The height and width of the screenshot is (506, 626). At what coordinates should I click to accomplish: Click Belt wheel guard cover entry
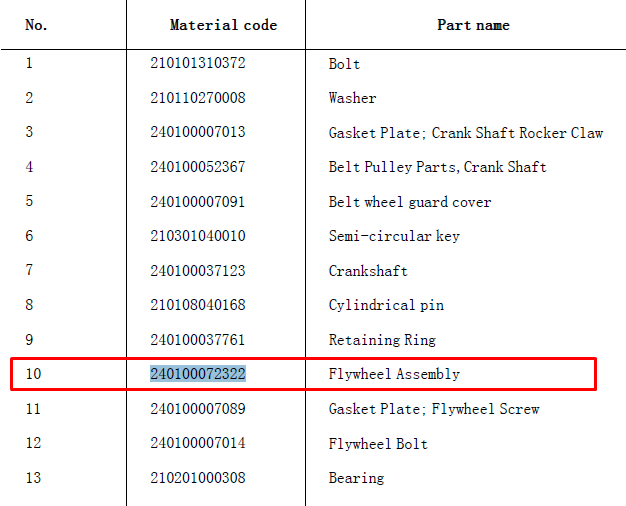pyautogui.click(x=410, y=202)
